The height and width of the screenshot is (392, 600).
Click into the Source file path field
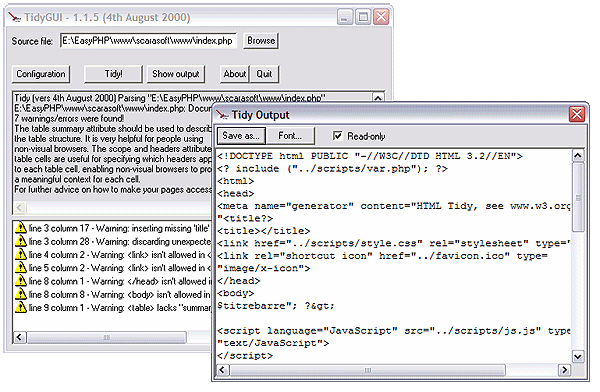tap(148, 41)
